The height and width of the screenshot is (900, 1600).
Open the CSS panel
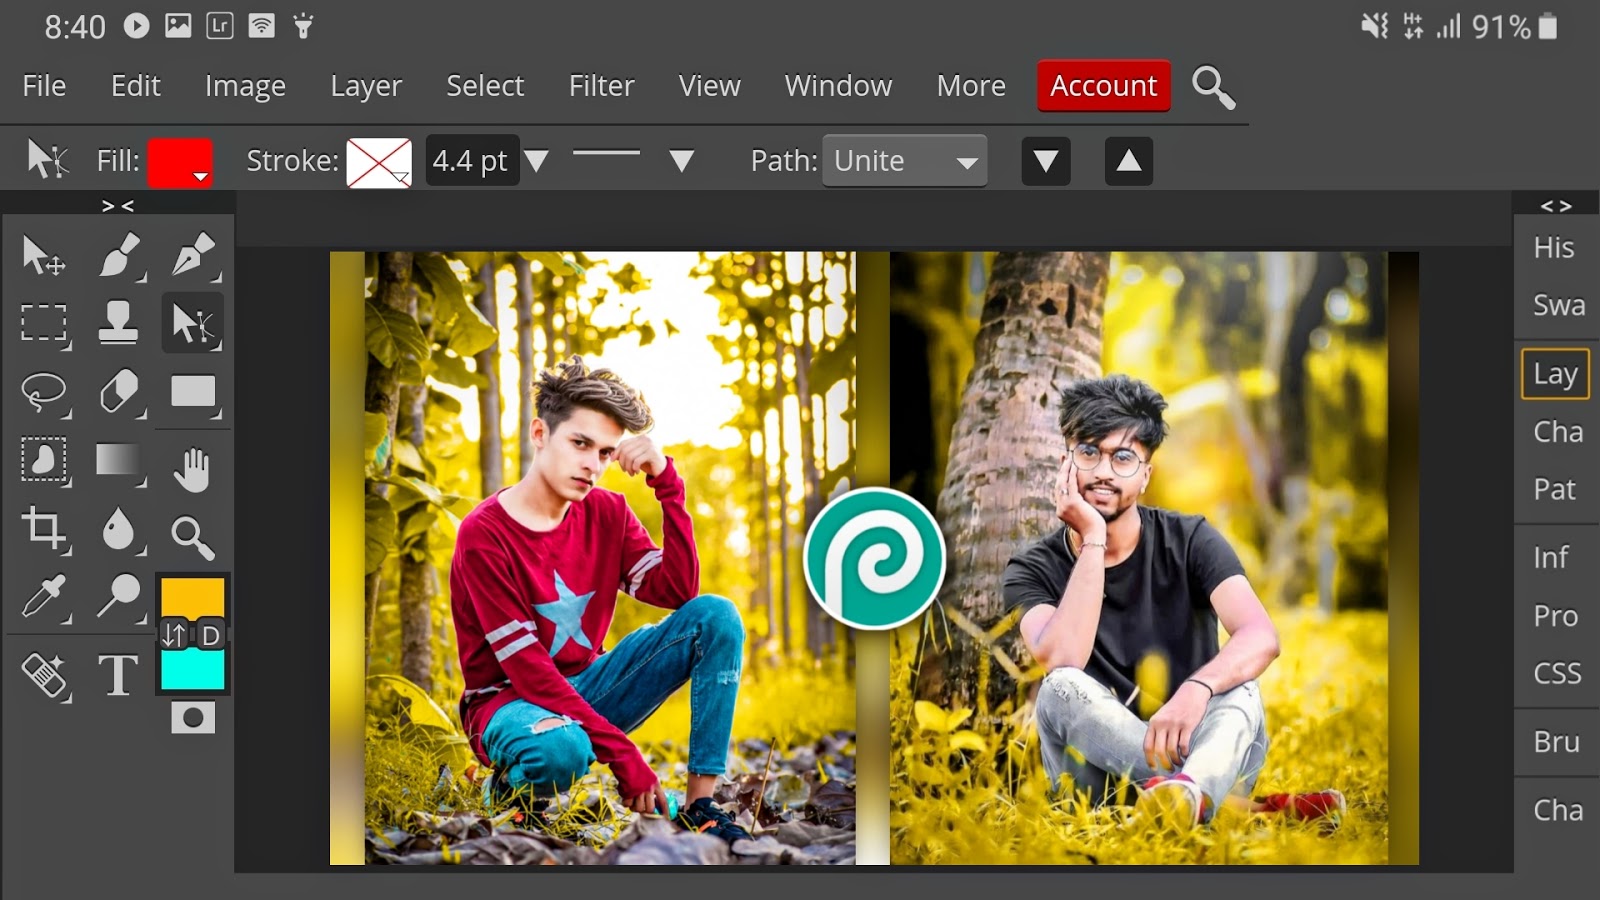(x=1557, y=674)
